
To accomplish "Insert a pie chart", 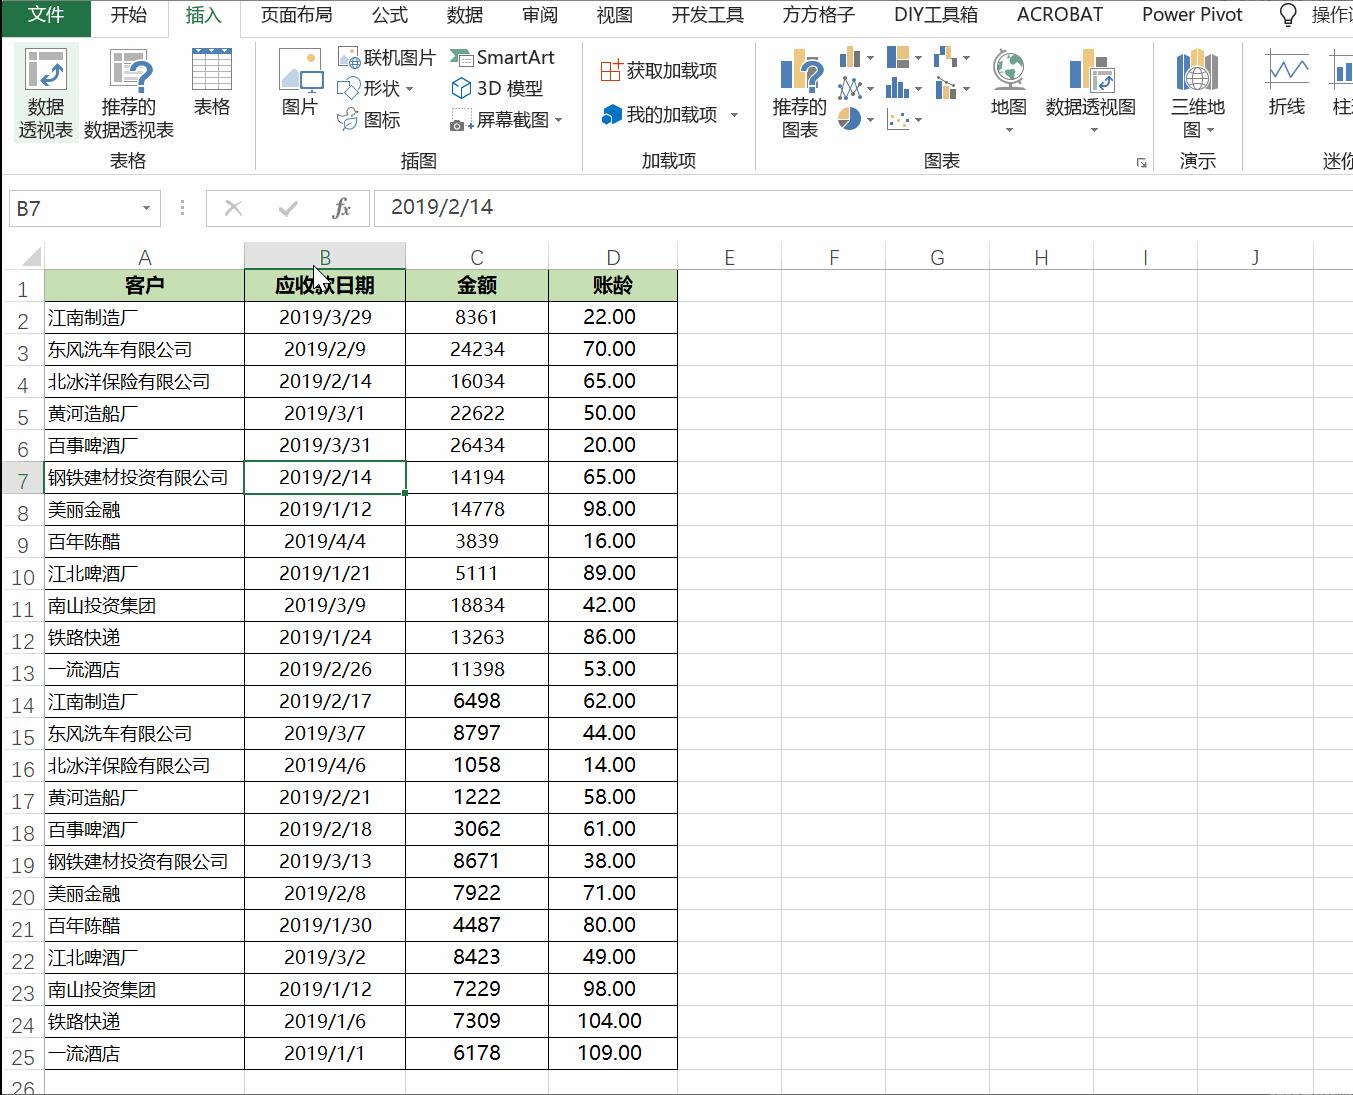I will pos(848,119).
